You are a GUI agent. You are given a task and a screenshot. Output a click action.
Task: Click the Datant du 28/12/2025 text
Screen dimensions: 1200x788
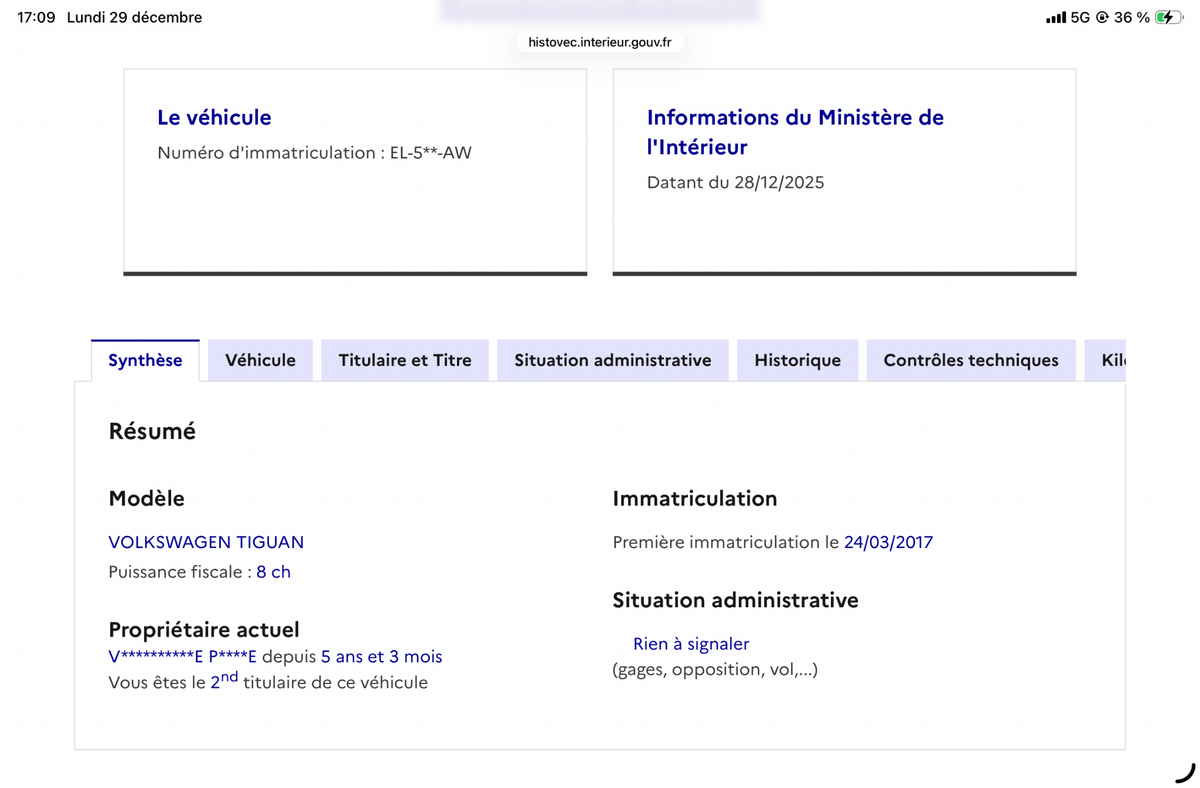tap(735, 183)
